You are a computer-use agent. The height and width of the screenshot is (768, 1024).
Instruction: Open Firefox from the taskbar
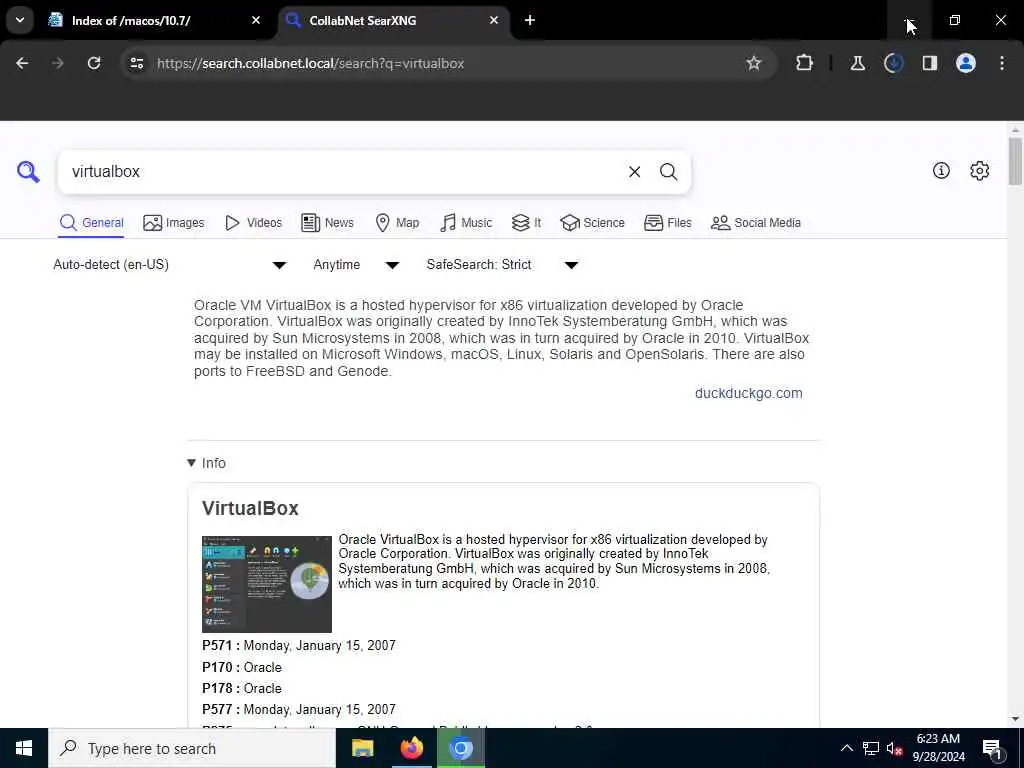[411, 748]
